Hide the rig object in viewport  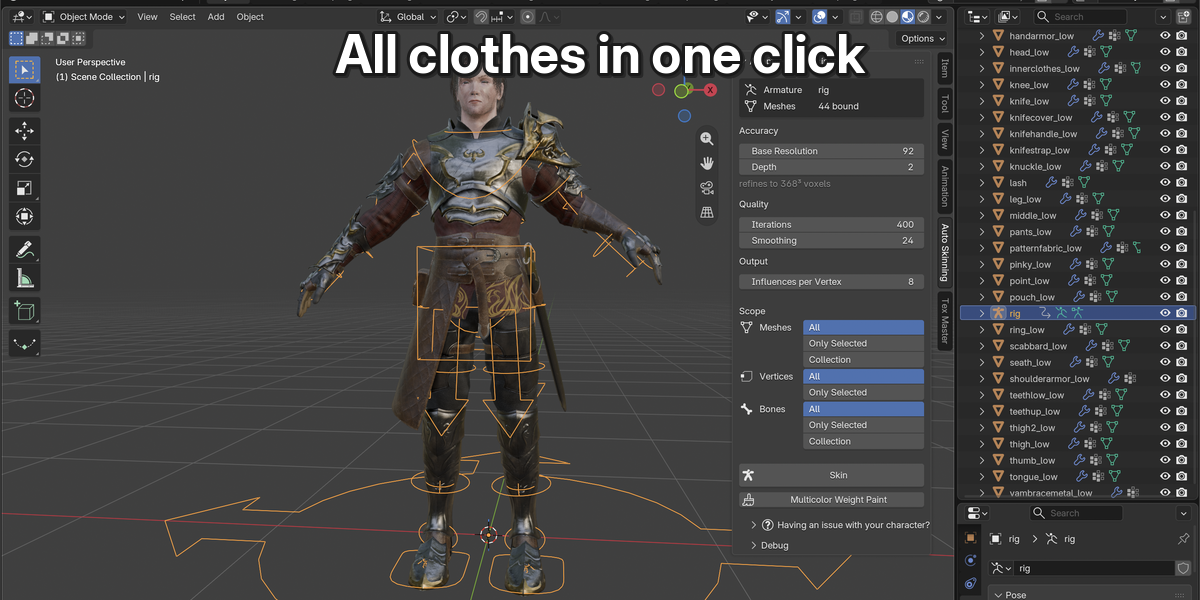pos(1165,313)
